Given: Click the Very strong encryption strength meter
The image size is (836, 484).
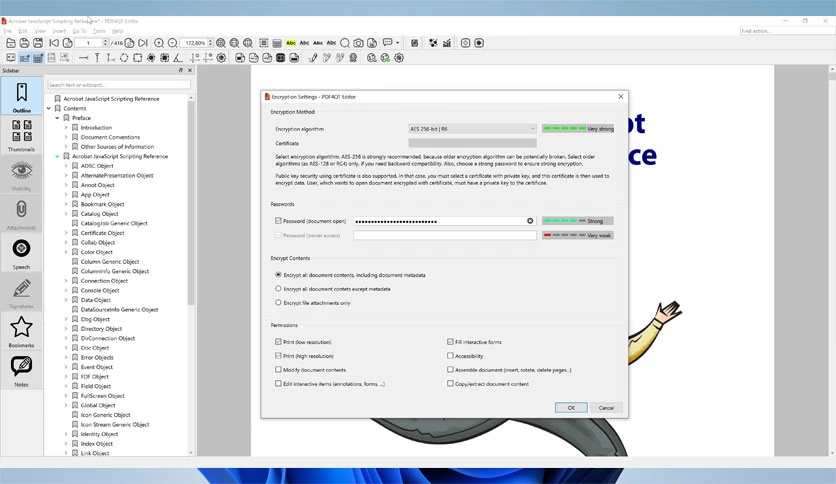Looking at the screenshot, I should (x=578, y=129).
